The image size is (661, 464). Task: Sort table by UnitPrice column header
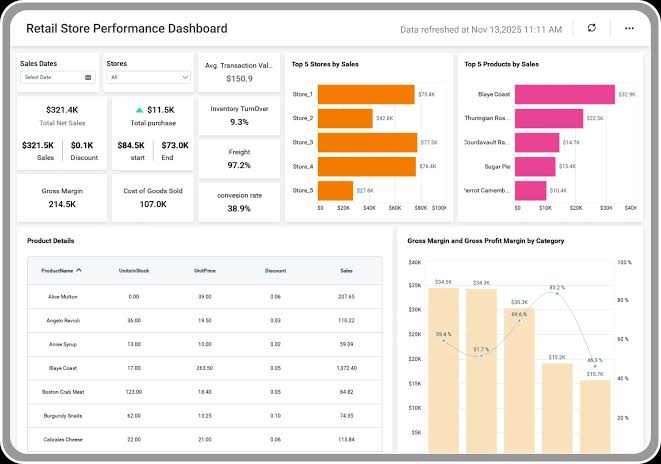click(x=205, y=271)
